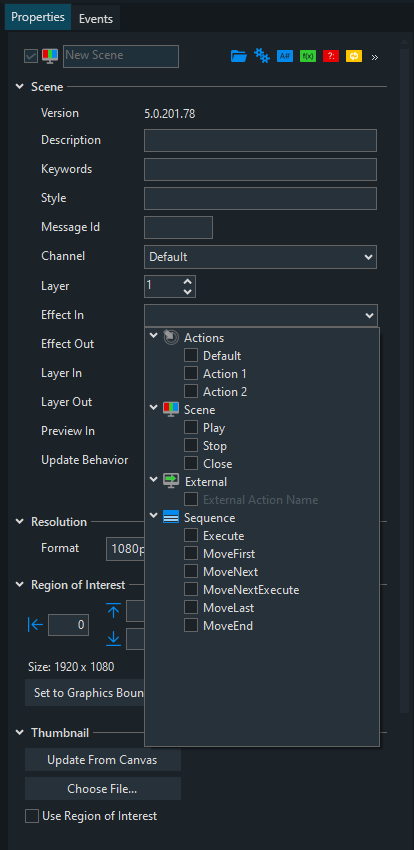The image size is (414, 850).
Task: Click the Region of Interest left-edge arrow icon
Action: (x=35, y=625)
